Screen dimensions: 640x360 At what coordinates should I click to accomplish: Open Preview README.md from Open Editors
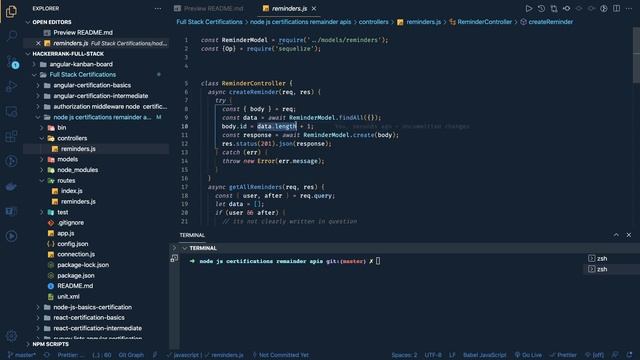pos(83,33)
